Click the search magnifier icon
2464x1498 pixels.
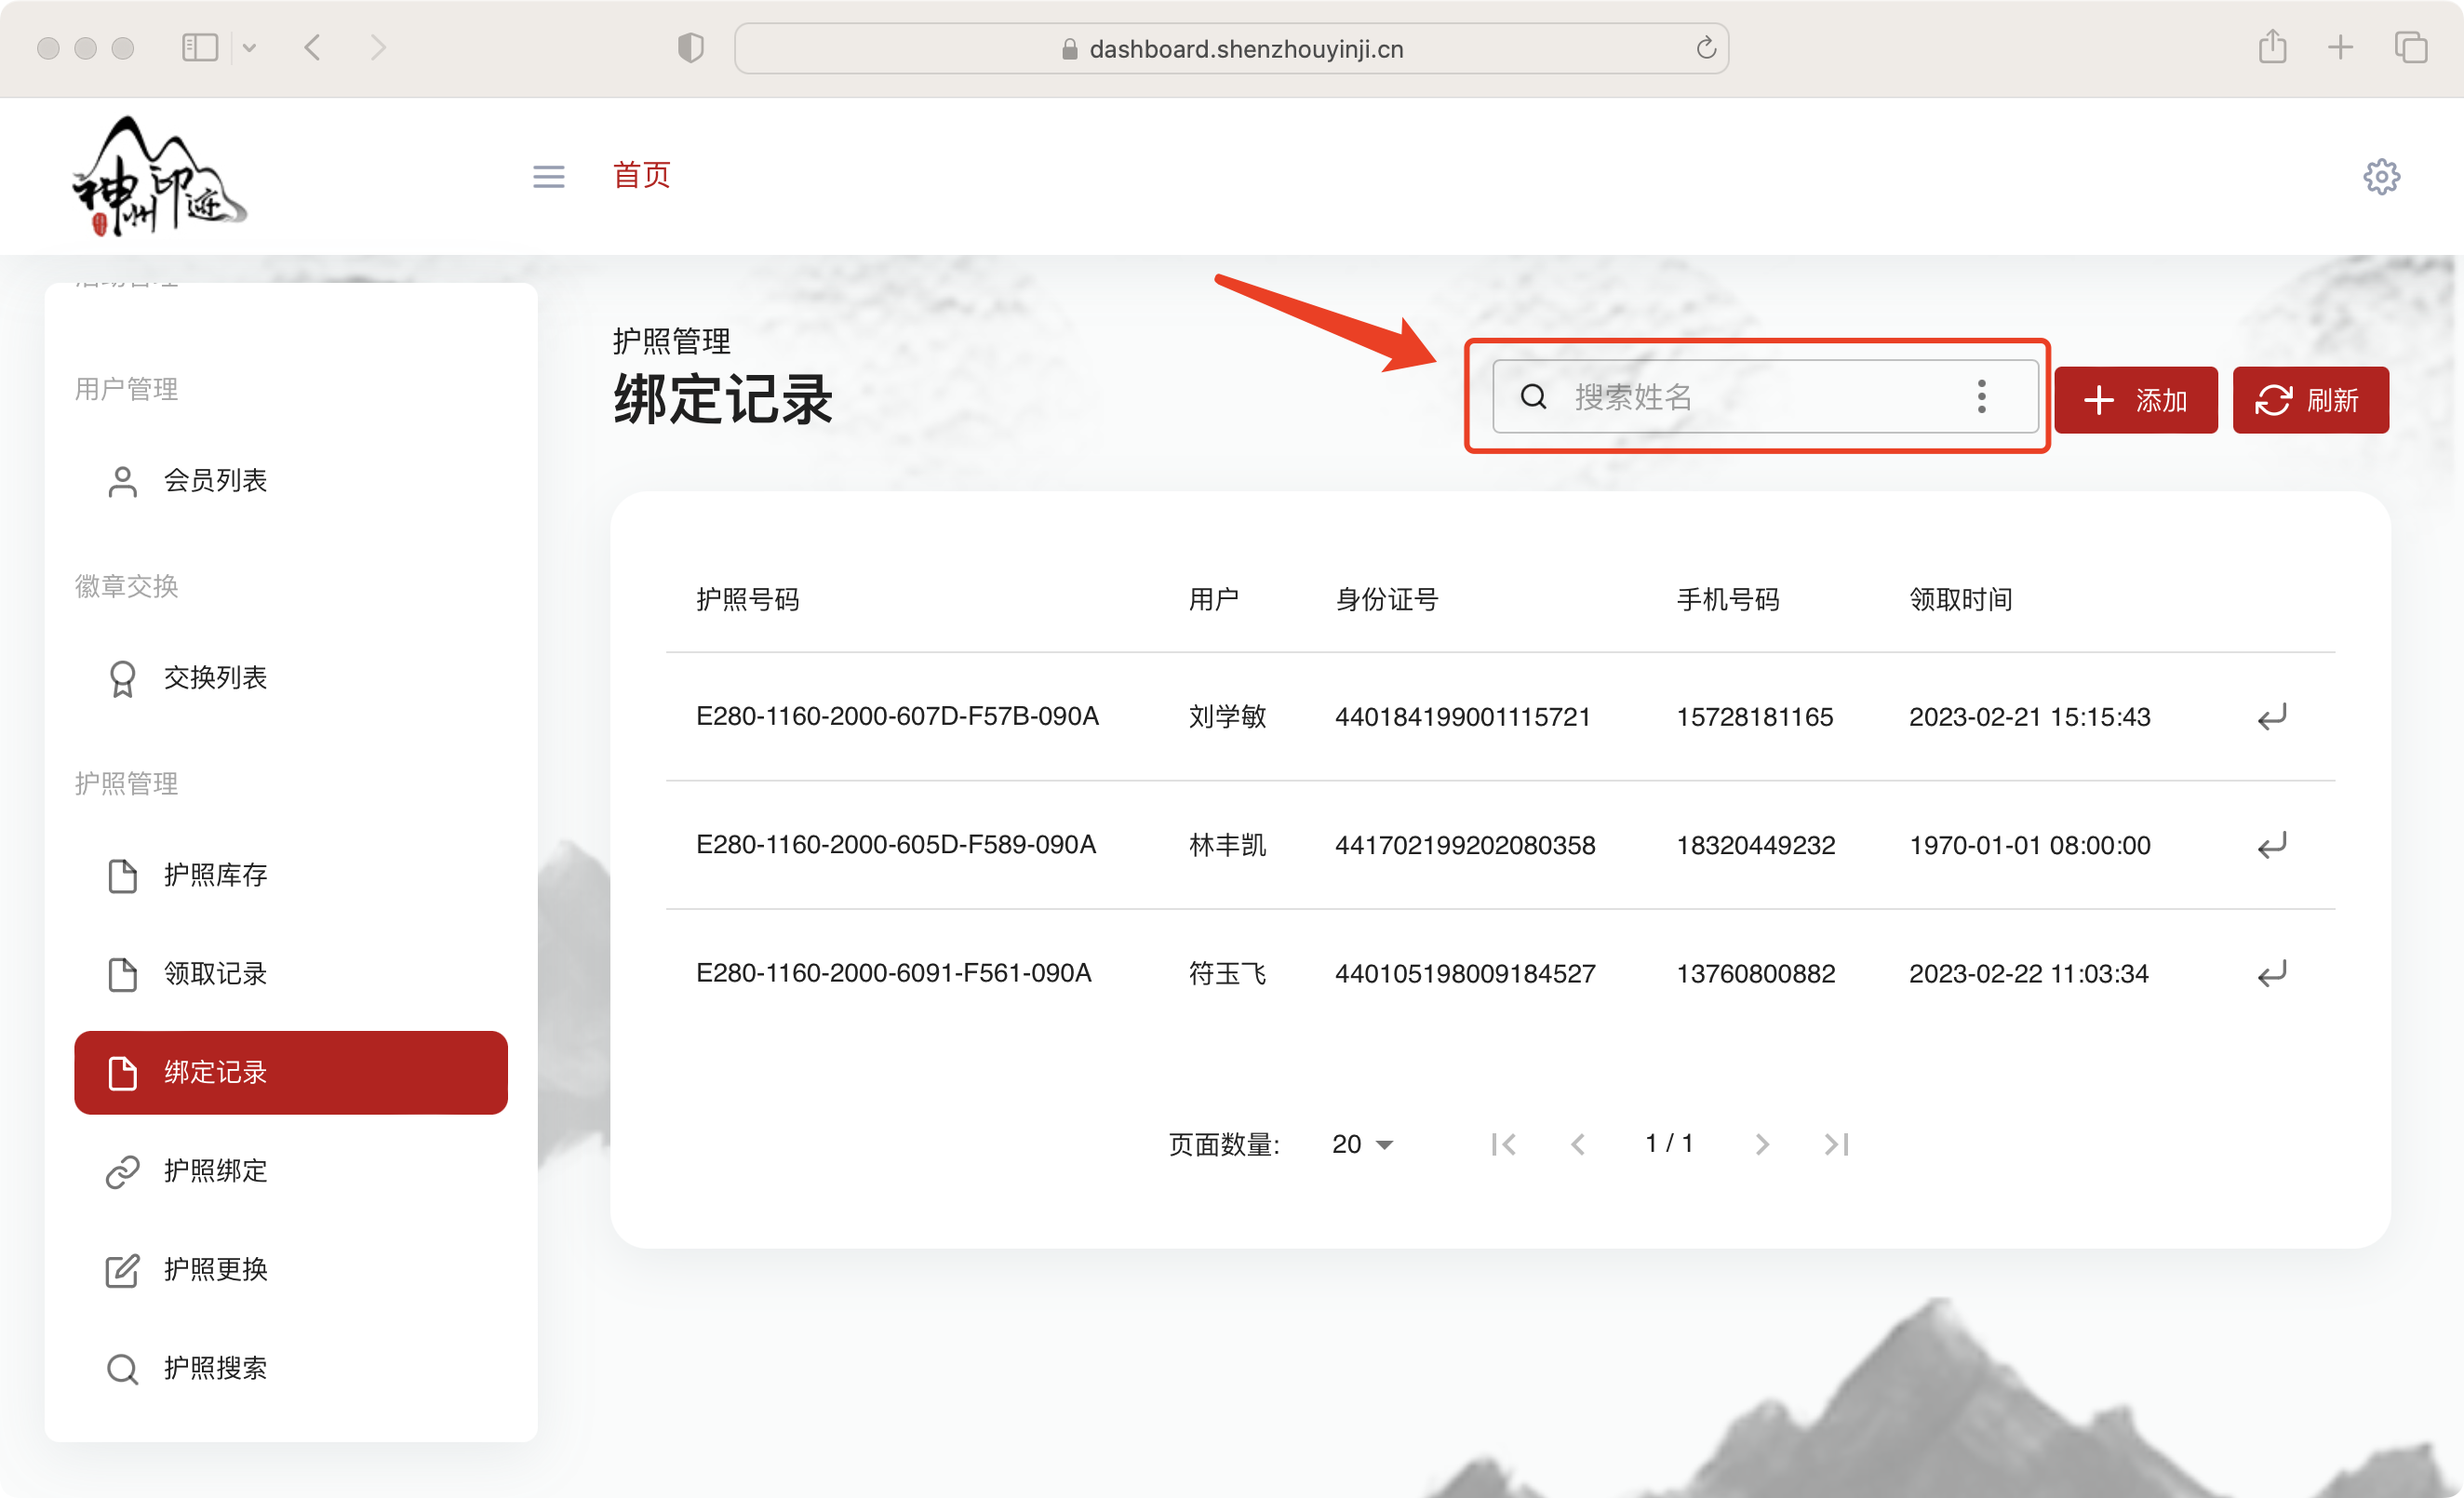[1533, 397]
